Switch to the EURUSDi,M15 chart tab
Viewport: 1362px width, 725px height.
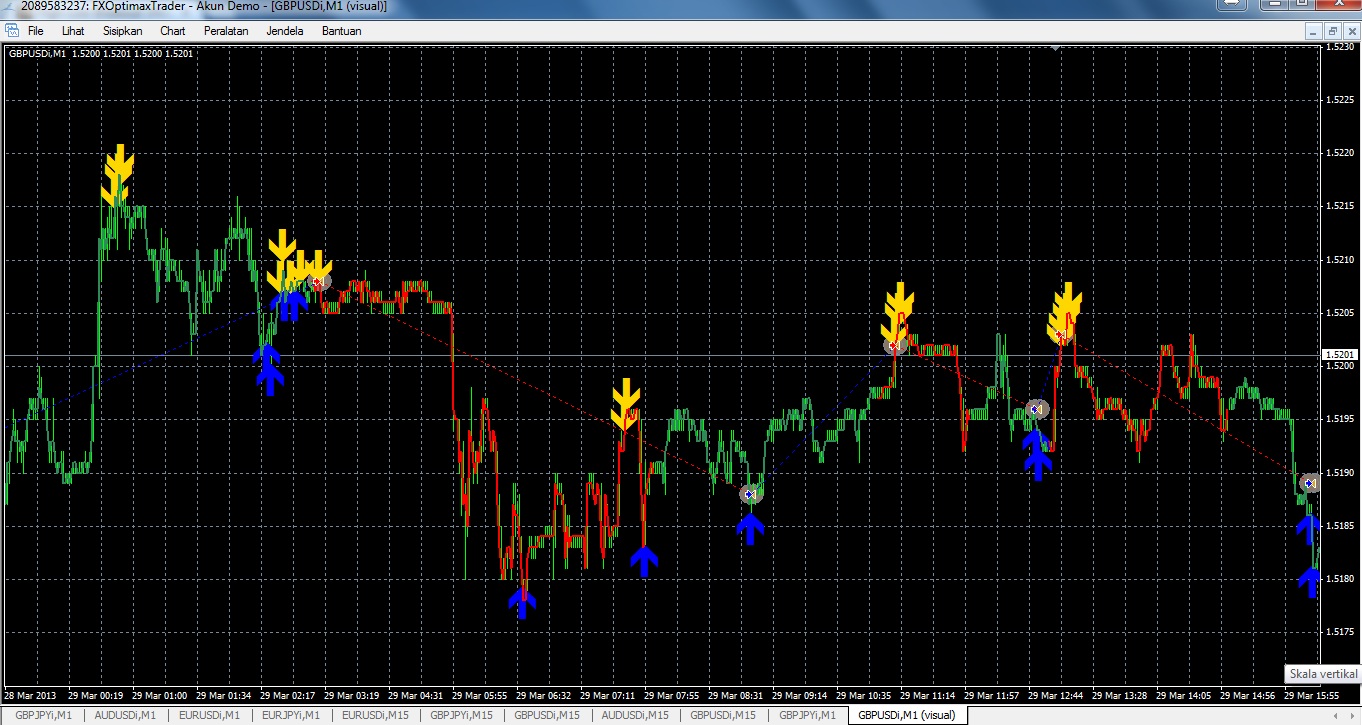point(376,715)
